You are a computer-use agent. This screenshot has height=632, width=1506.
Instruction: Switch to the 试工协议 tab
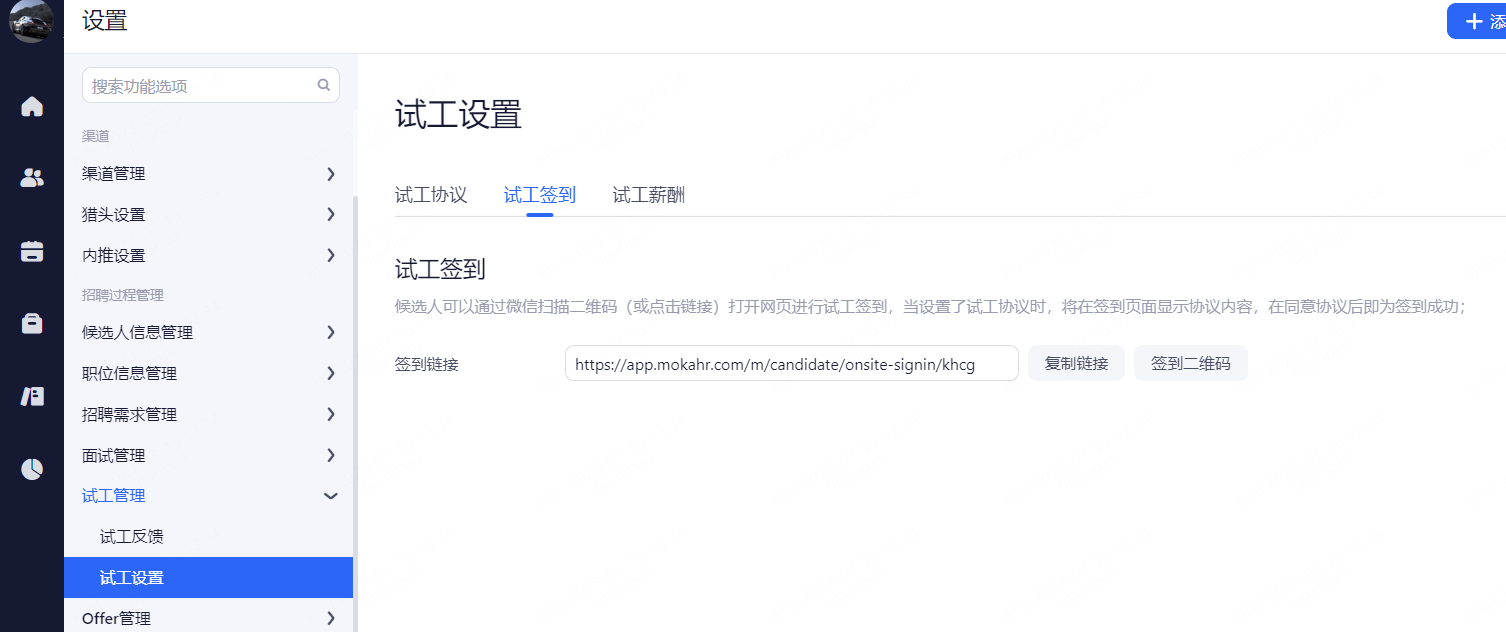431,195
